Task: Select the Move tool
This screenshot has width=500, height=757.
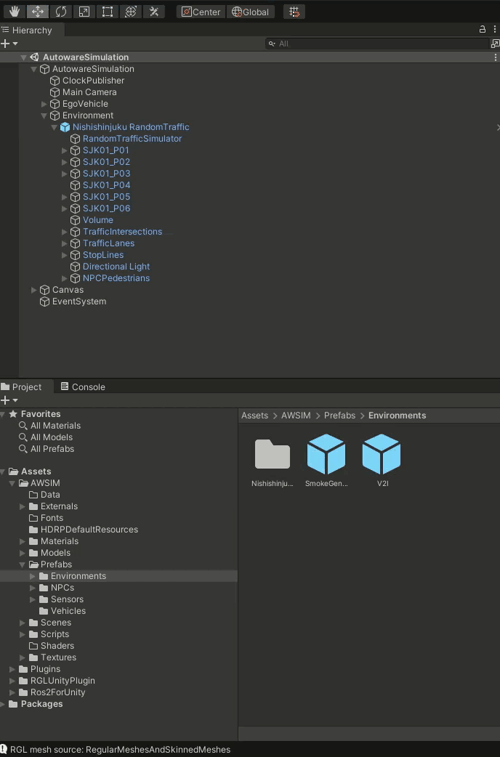Action: pos(37,12)
